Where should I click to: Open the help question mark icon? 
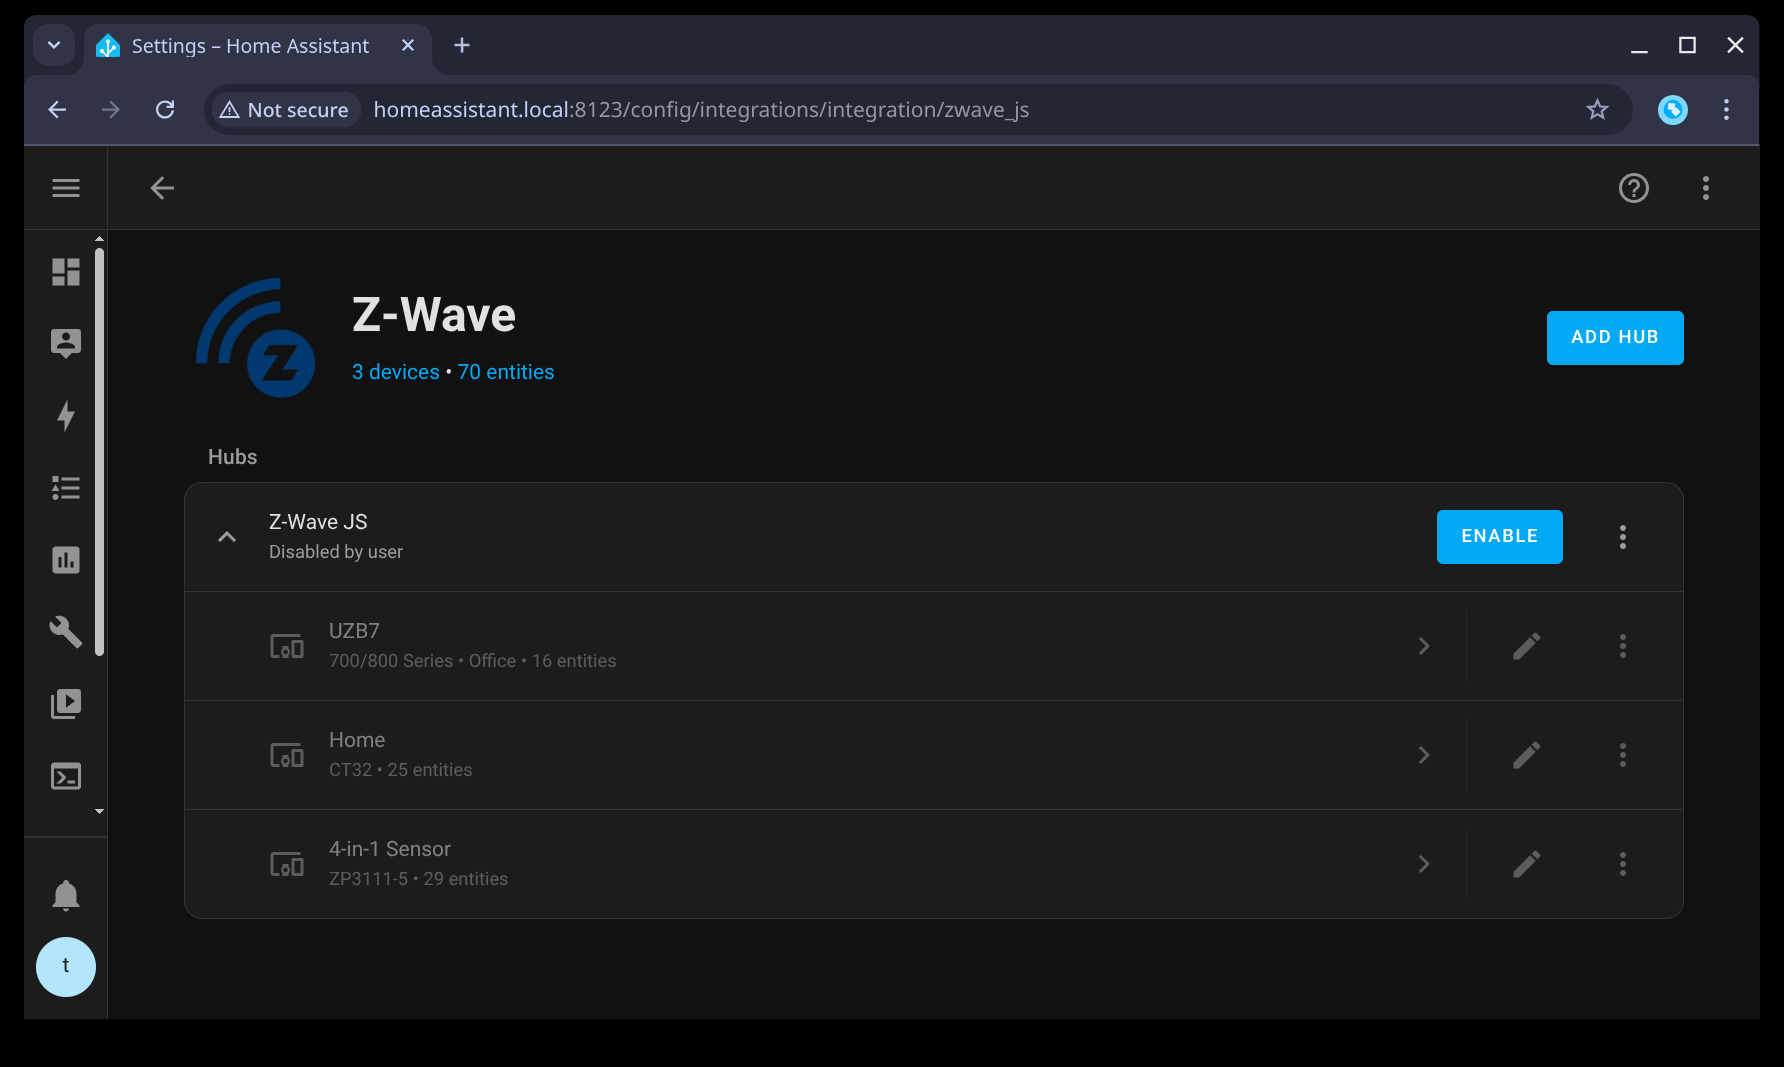[1634, 188]
